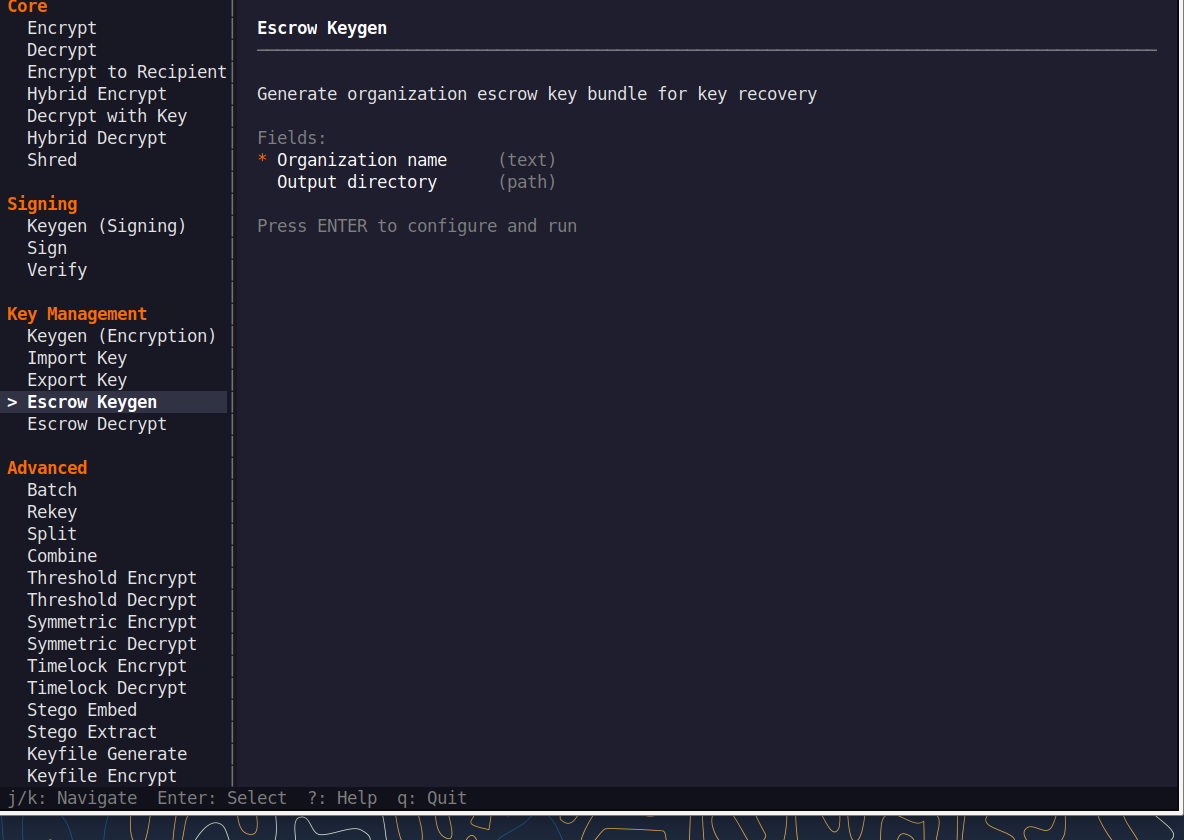This screenshot has width=1184, height=840.
Task: Click the Key Management section header
Action: click(x=77, y=313)
